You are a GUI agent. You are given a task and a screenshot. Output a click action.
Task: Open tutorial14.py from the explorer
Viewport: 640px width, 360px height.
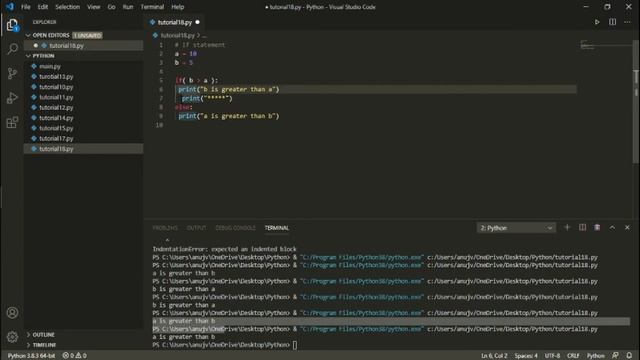pos(56,118)
